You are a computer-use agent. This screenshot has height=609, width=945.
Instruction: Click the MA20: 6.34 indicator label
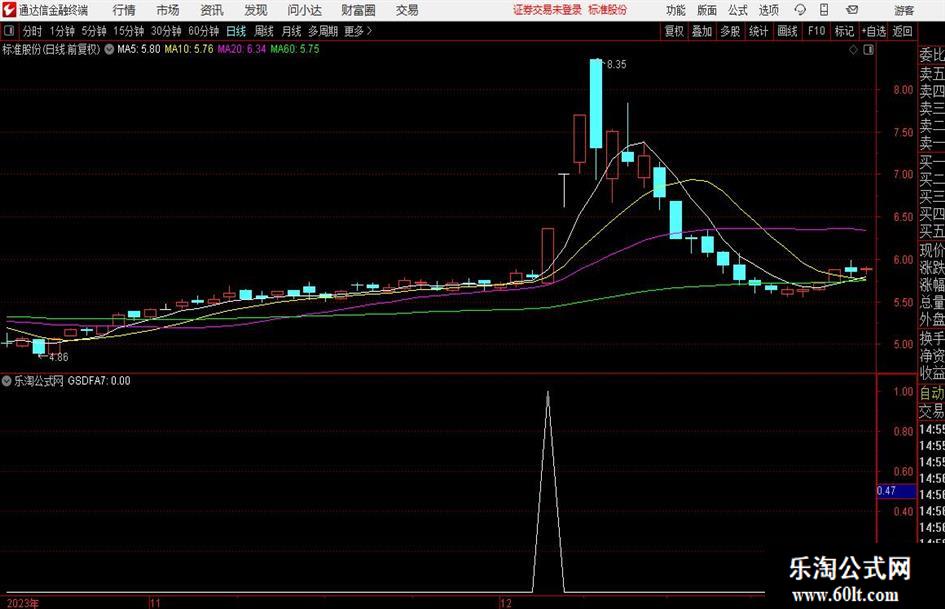coord(242,49)
